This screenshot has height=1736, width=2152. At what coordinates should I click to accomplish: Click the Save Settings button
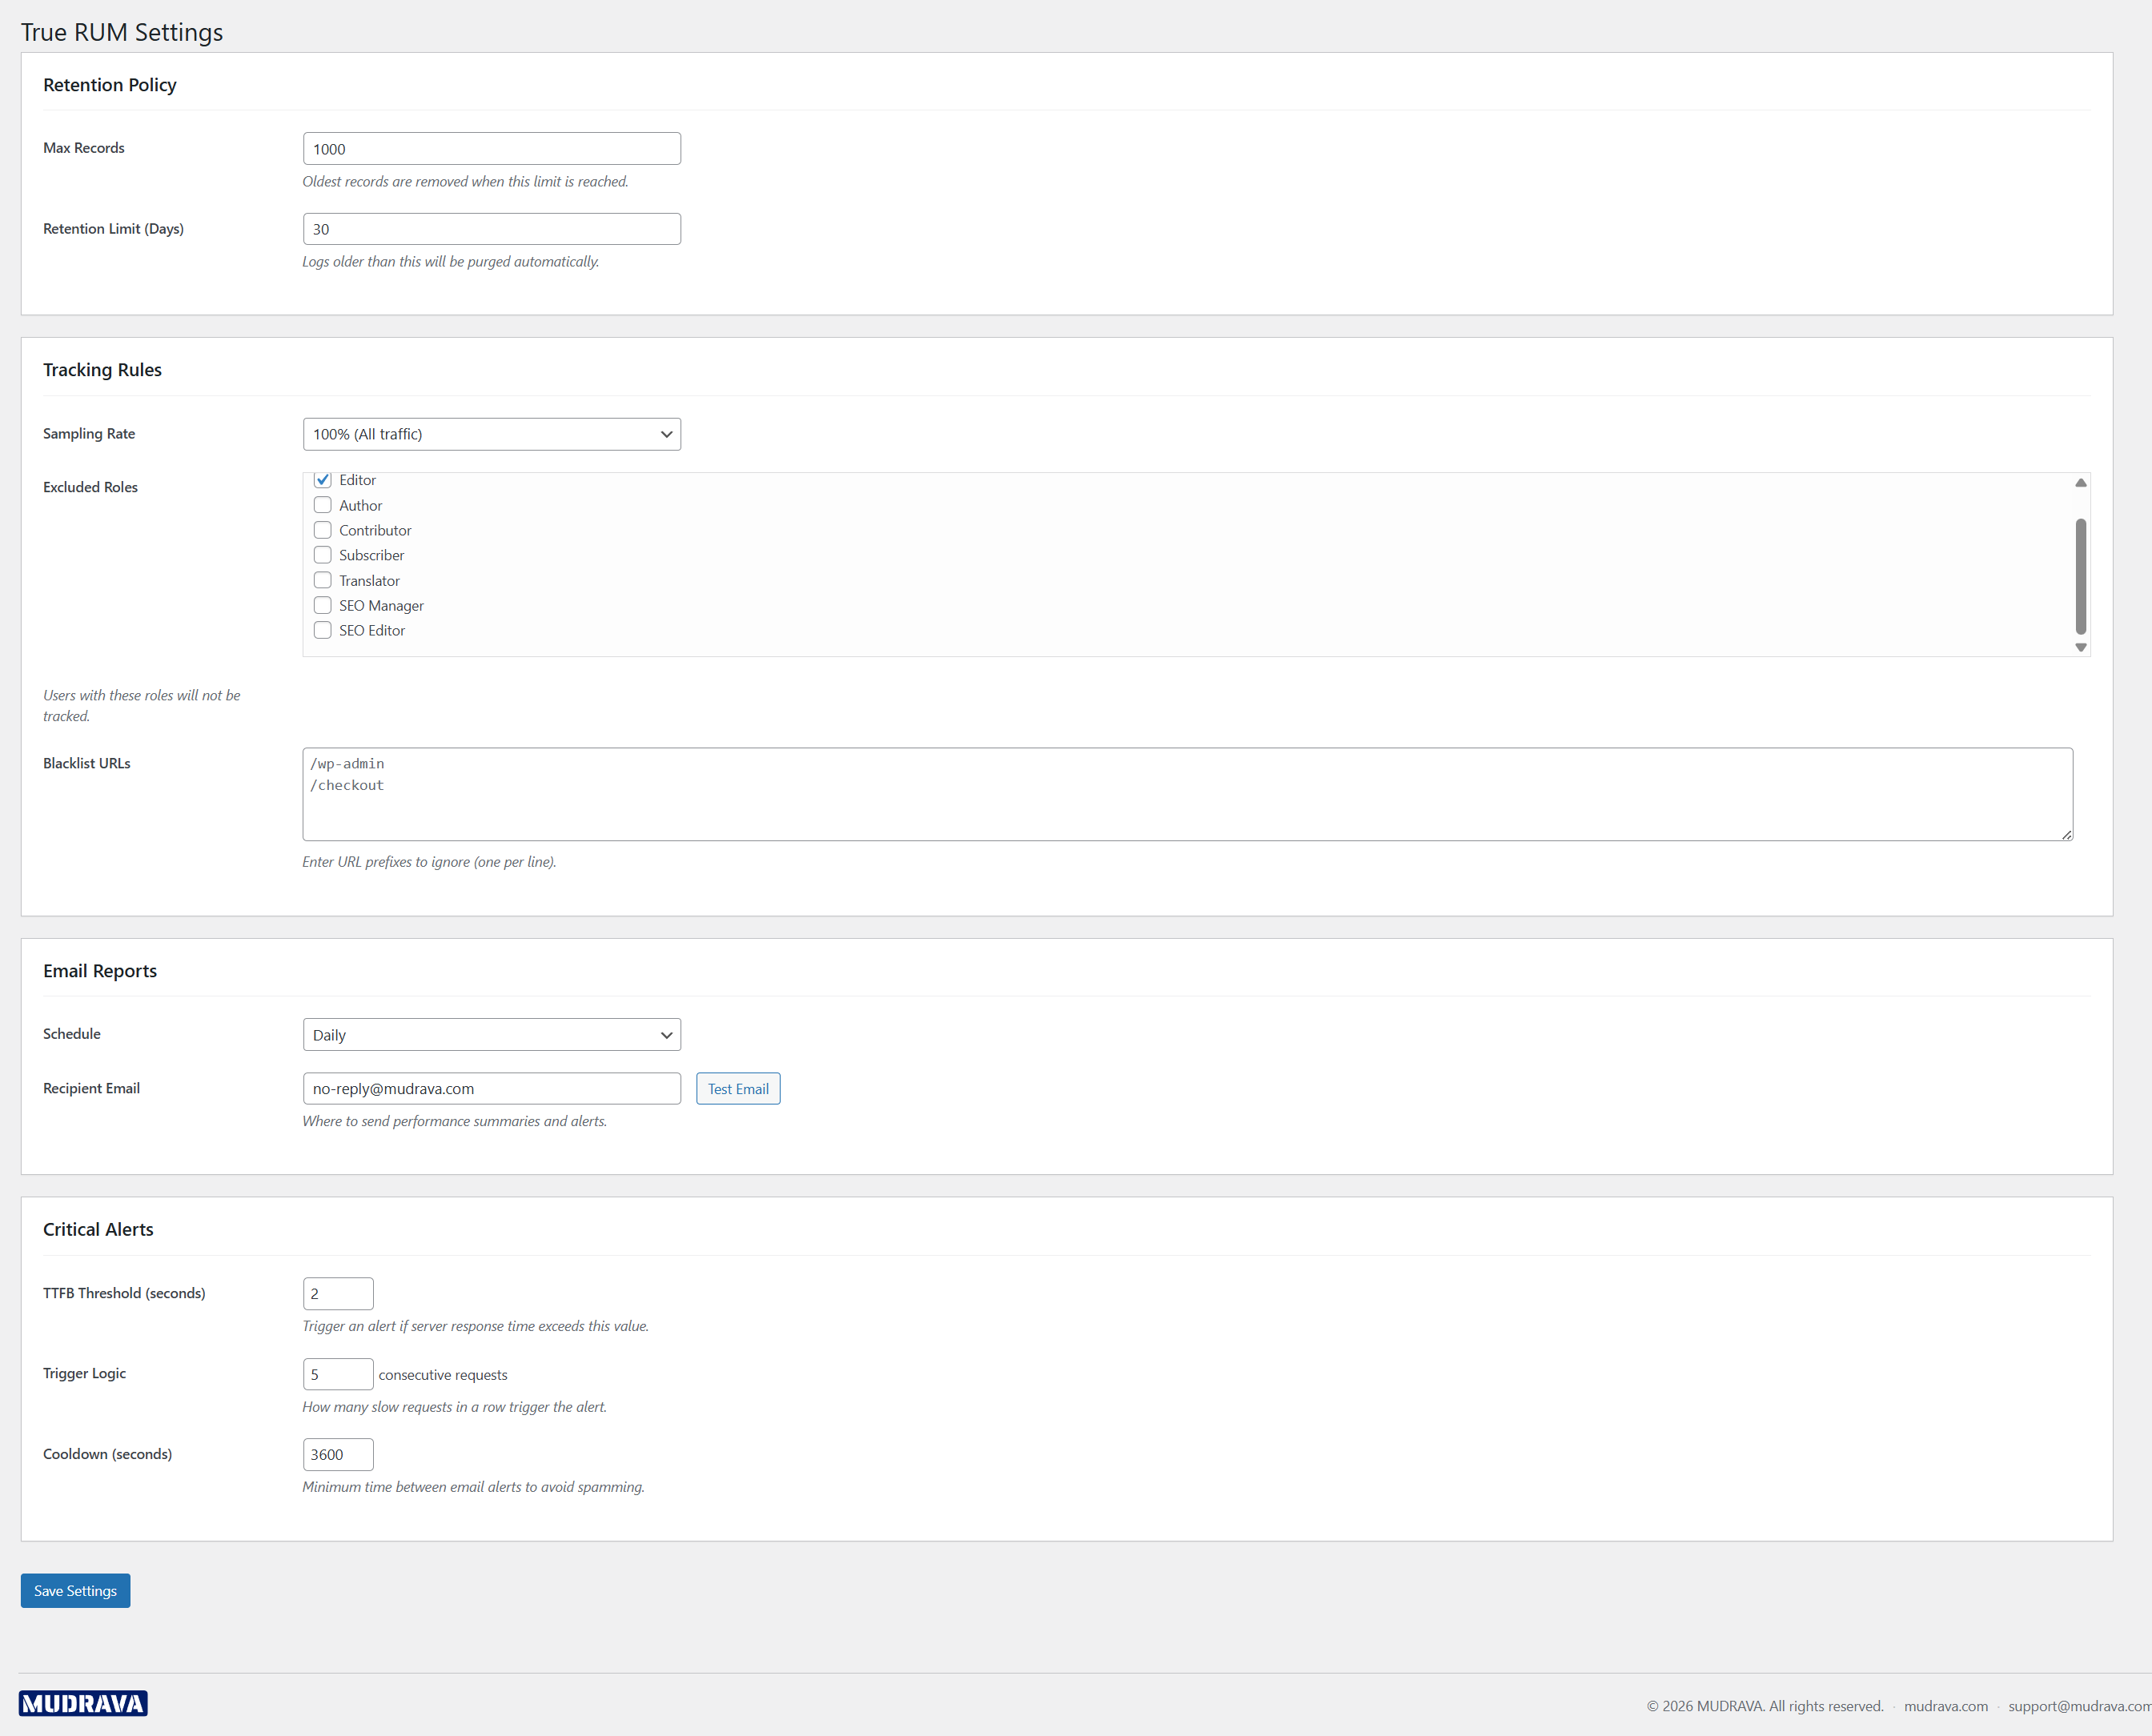point(74,1590)
